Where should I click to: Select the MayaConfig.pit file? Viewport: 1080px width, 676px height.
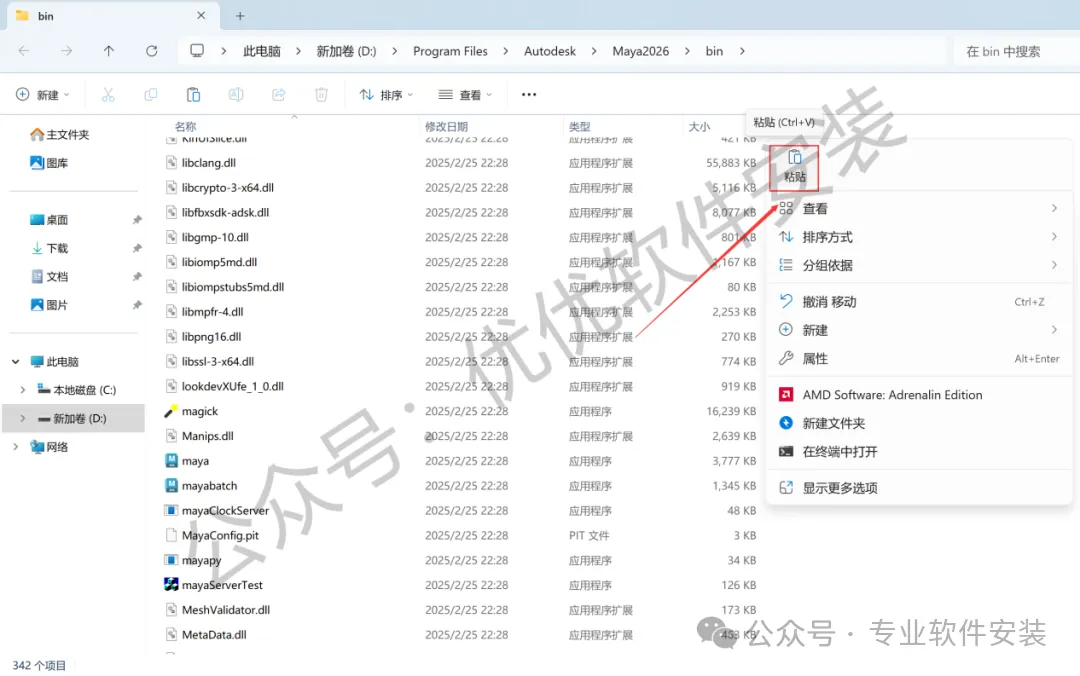point(220,535)
